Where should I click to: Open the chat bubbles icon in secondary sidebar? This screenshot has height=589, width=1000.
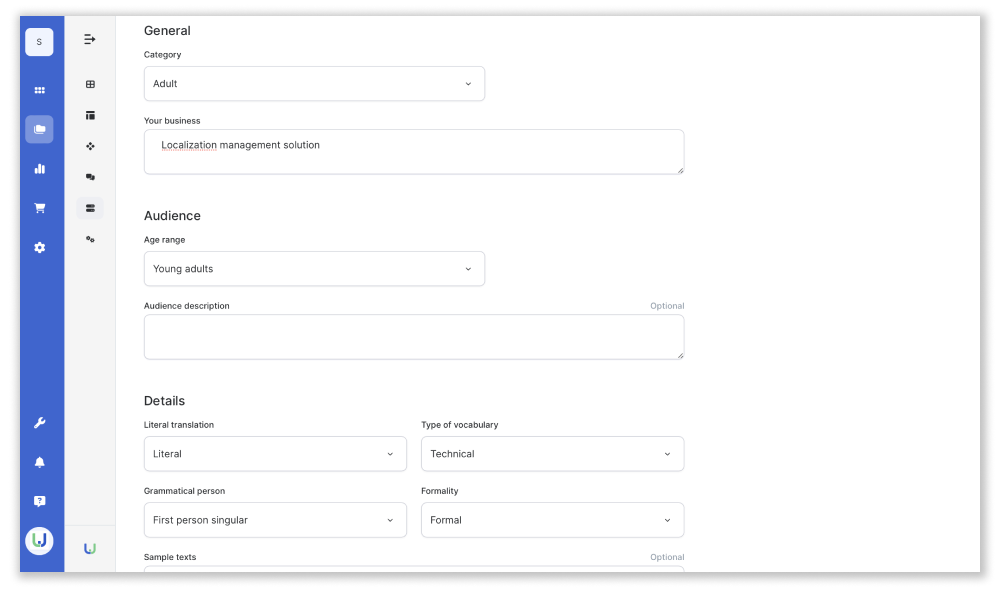(x=90, y=177)
